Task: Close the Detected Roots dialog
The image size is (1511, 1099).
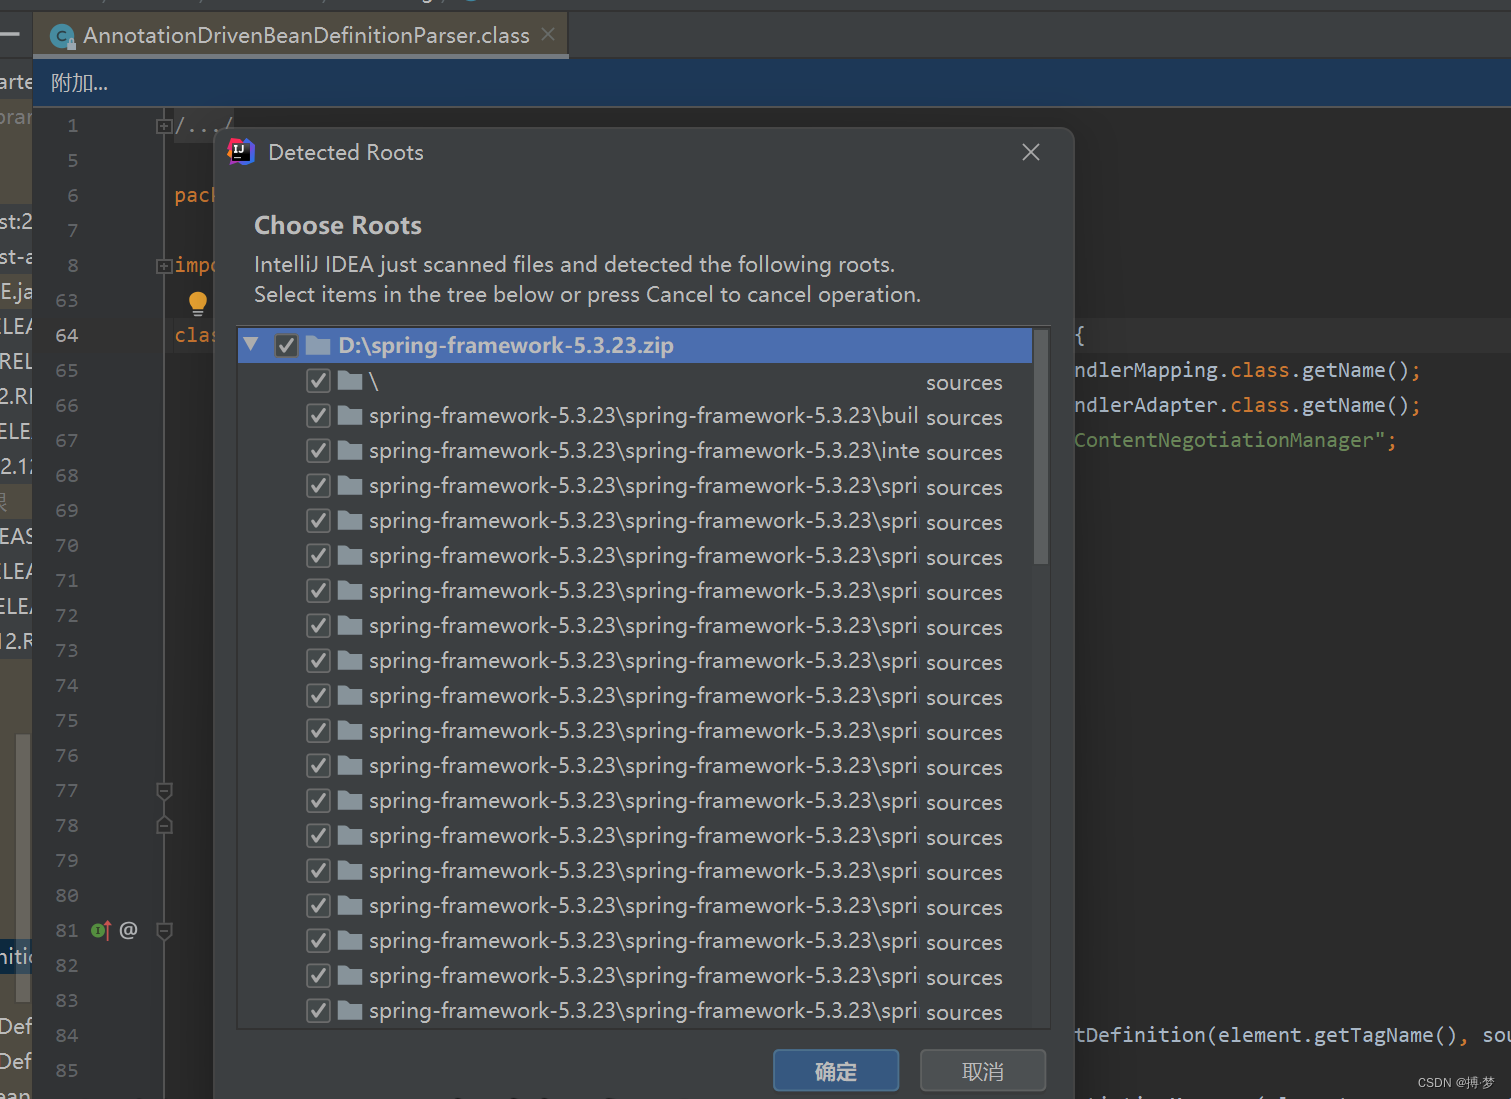Action: coord(1031,152)
